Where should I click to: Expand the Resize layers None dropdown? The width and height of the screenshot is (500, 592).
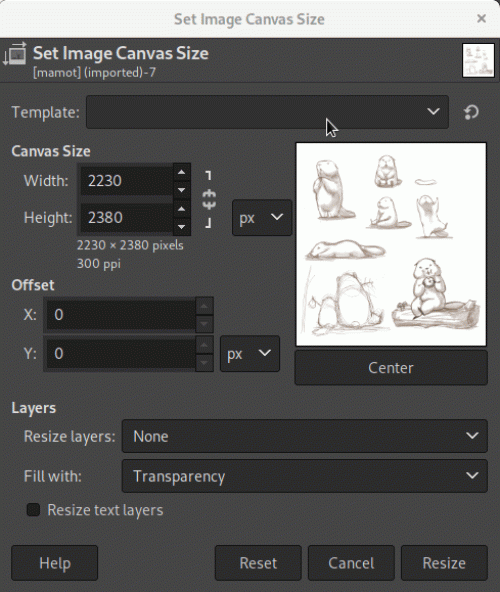305,436
